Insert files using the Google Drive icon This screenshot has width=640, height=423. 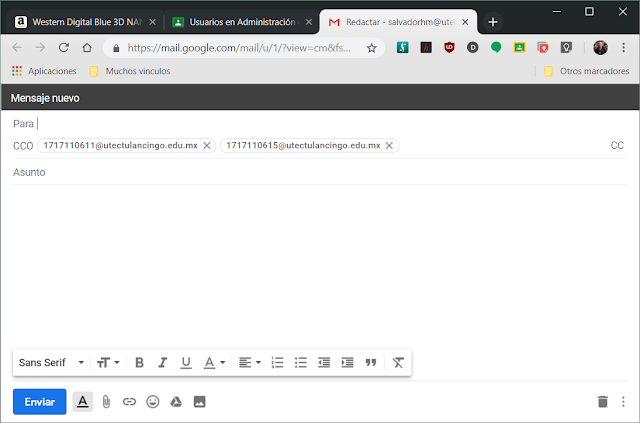click(176, 402)
